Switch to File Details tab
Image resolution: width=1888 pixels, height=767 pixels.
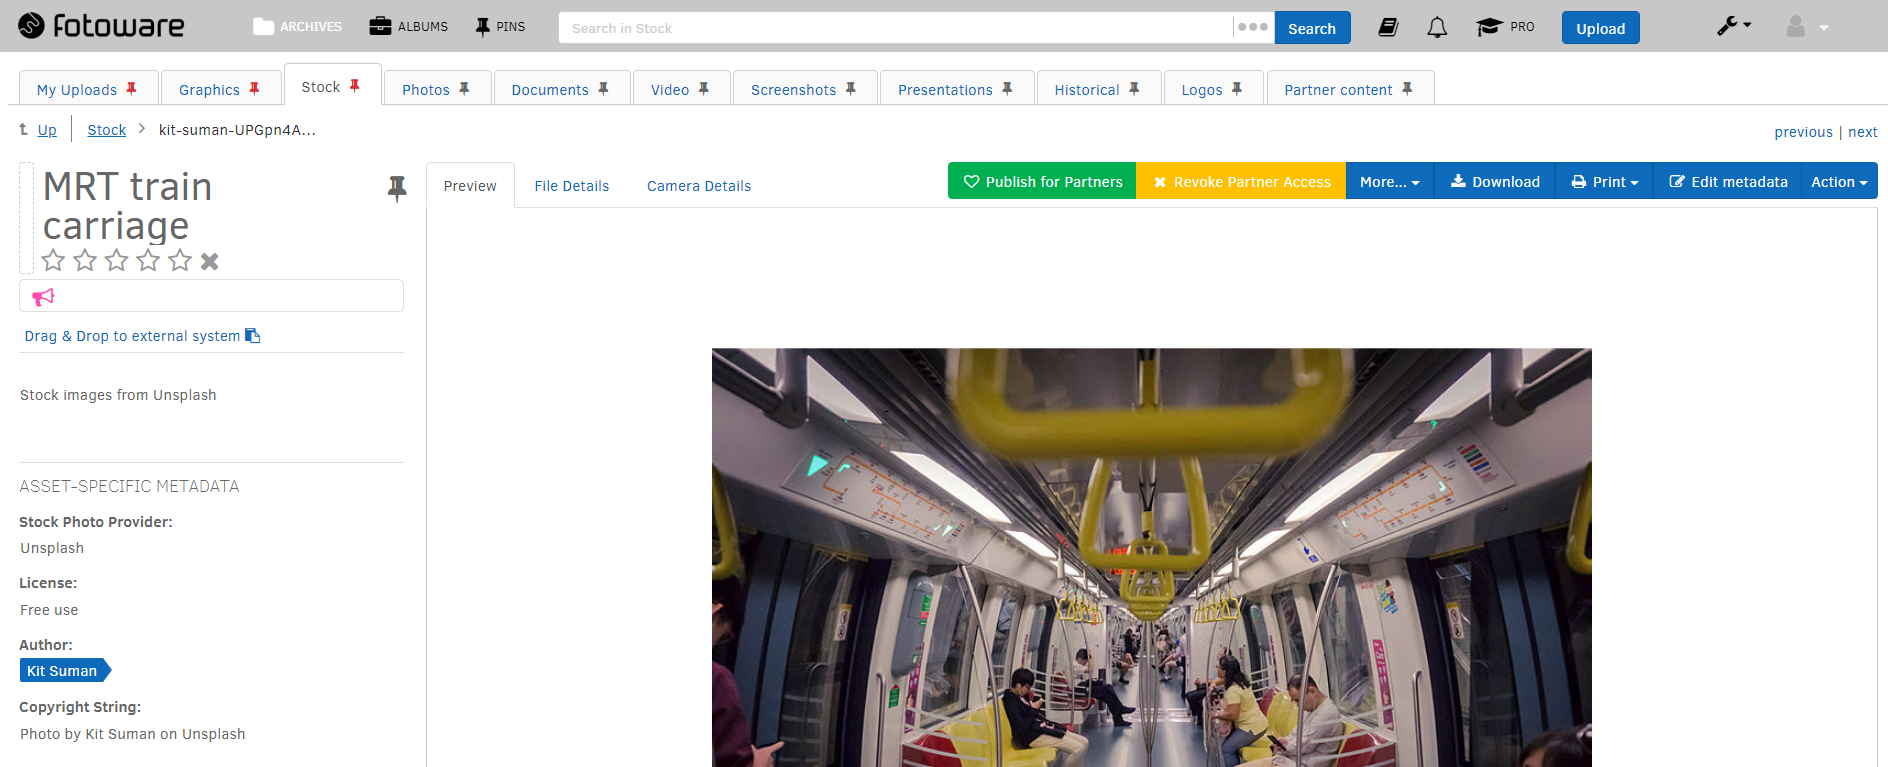point(571,186)
